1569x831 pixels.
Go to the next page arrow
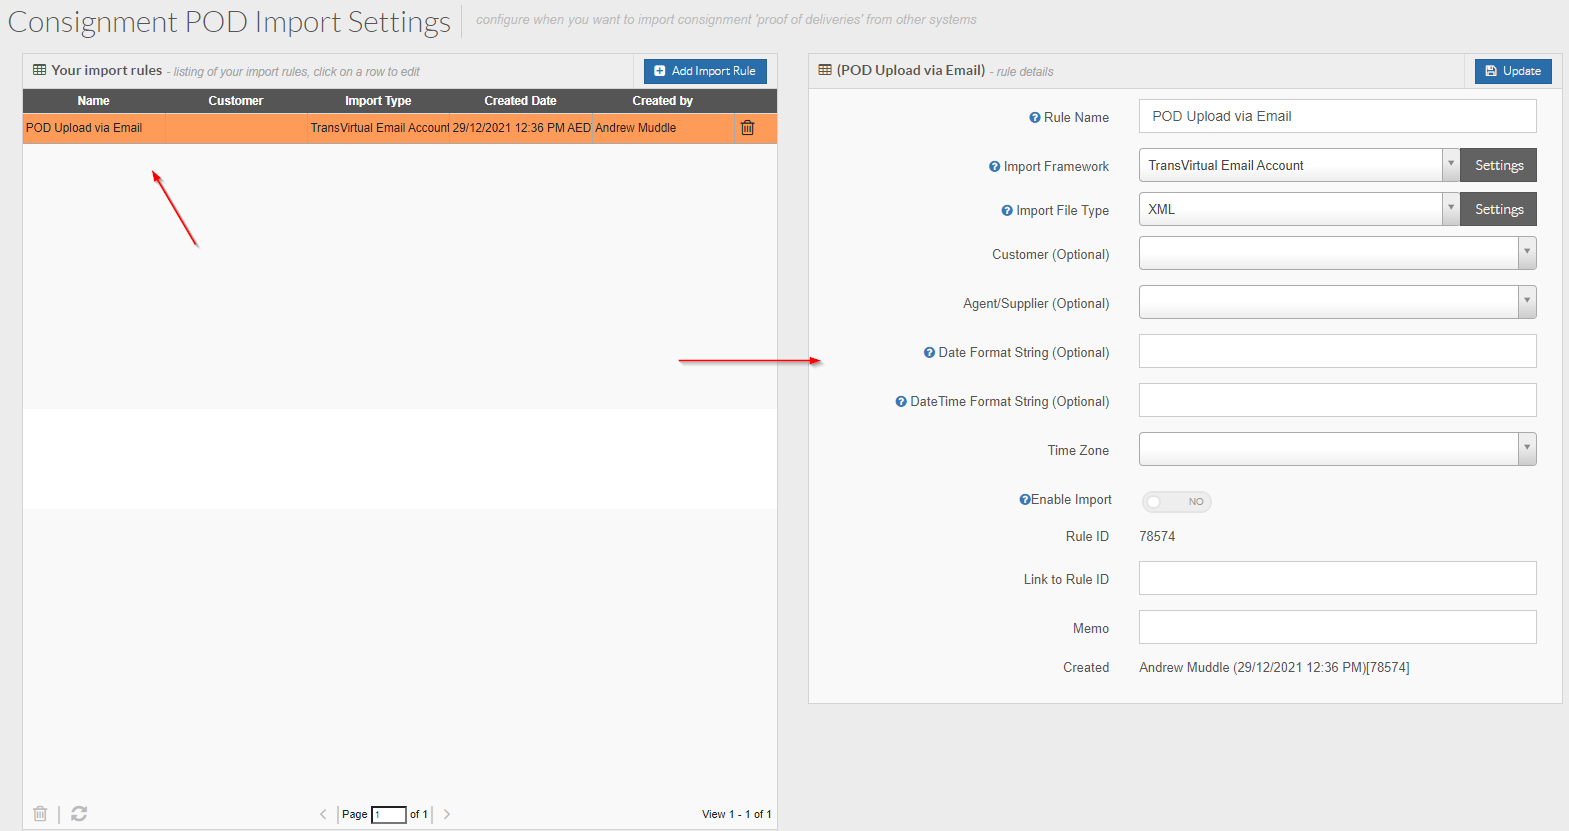447,814
